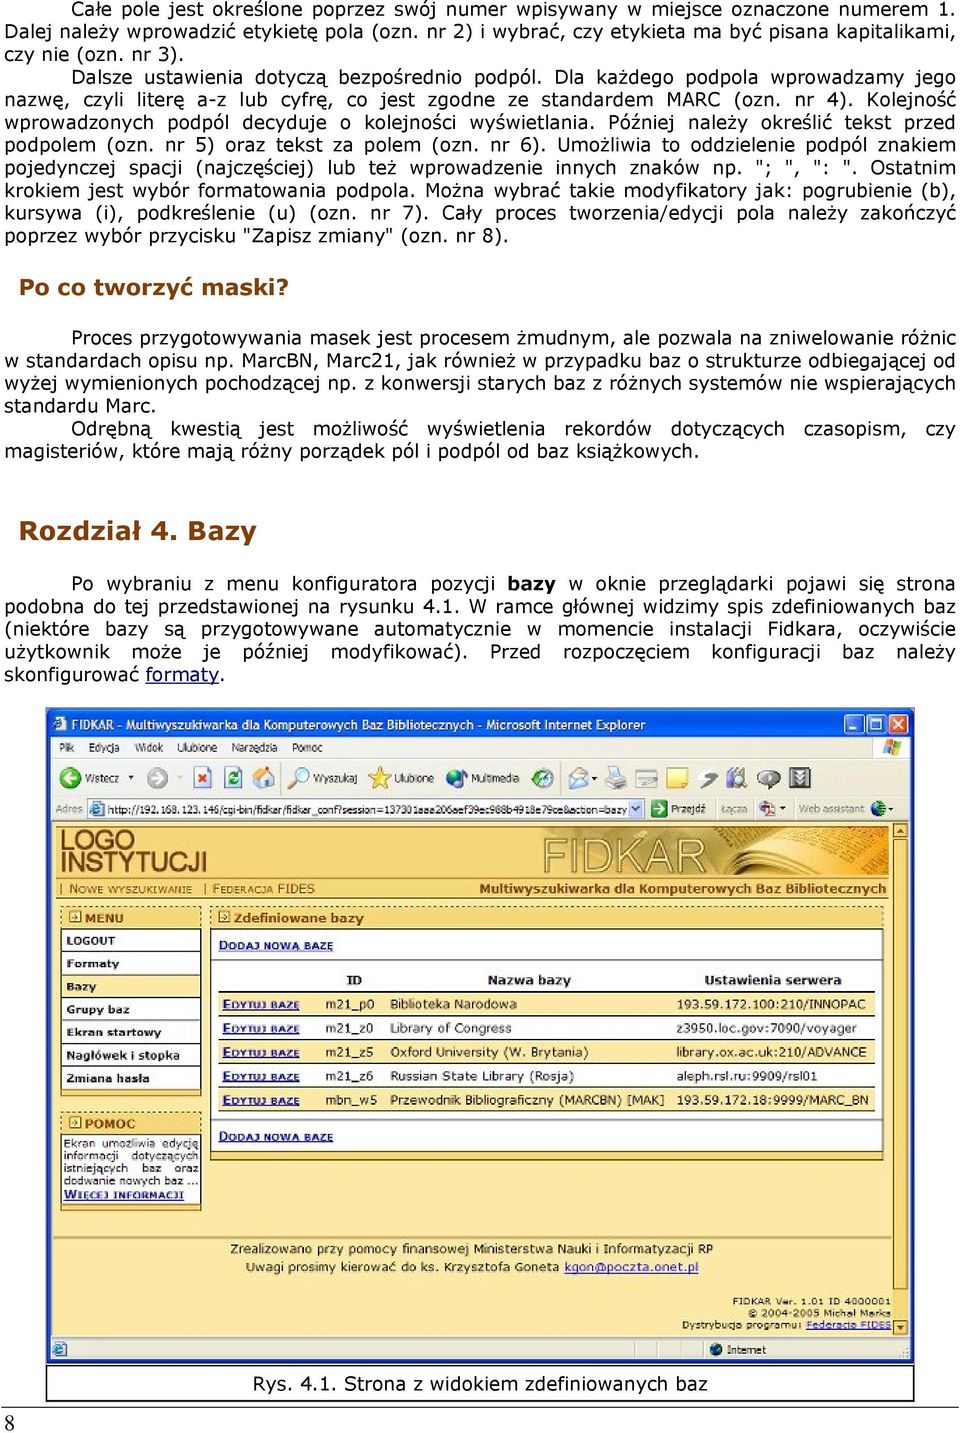Viewport: 960px width, 1433px height.
Task: Collapse the Zdefiniowane bazy header icon
Action: (224, 917)
